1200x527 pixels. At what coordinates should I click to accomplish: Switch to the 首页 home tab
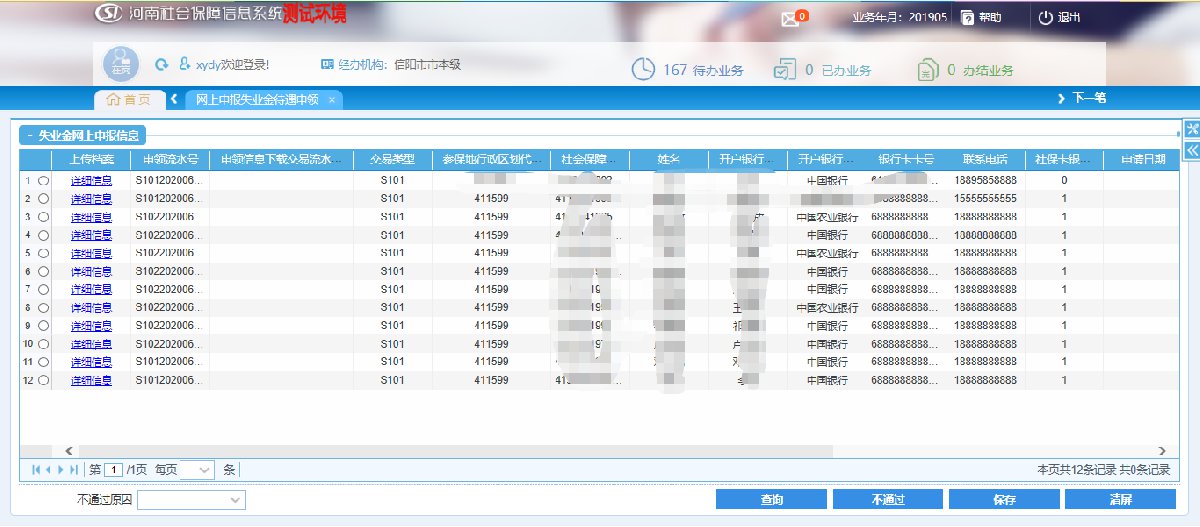pos(129,99)
